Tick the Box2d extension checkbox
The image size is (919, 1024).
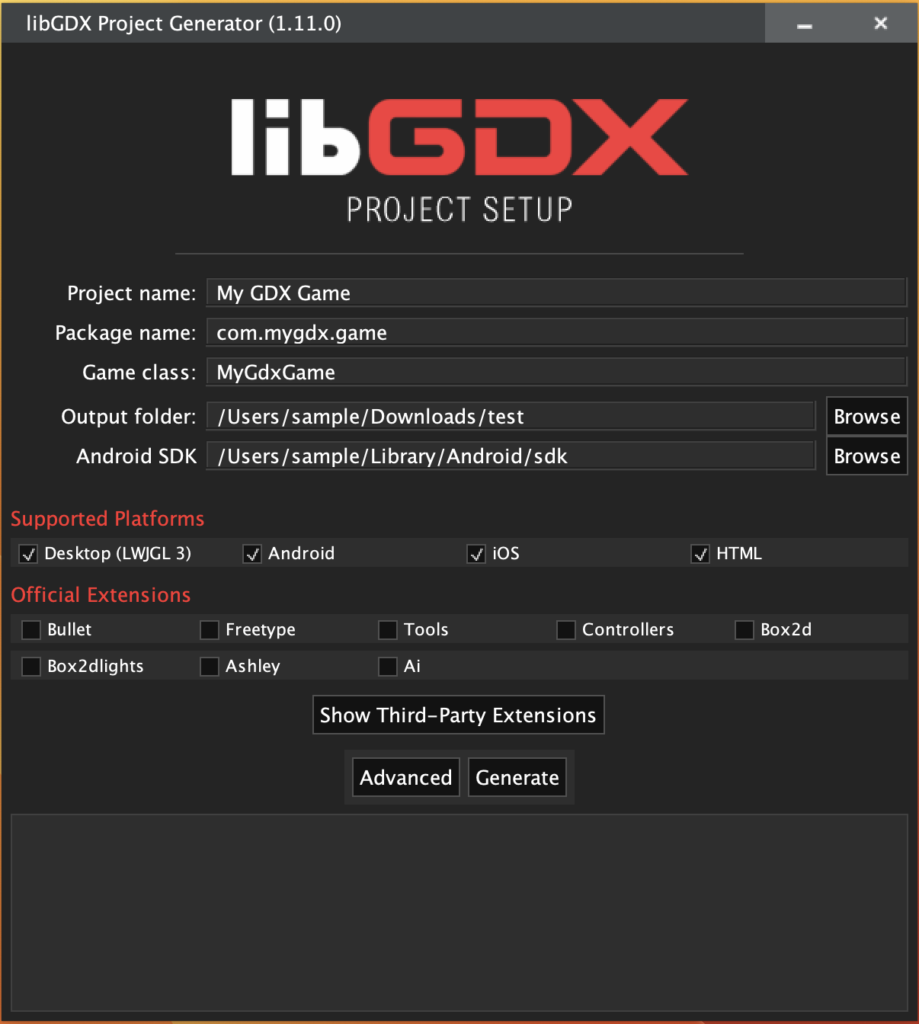click(745, 630)
